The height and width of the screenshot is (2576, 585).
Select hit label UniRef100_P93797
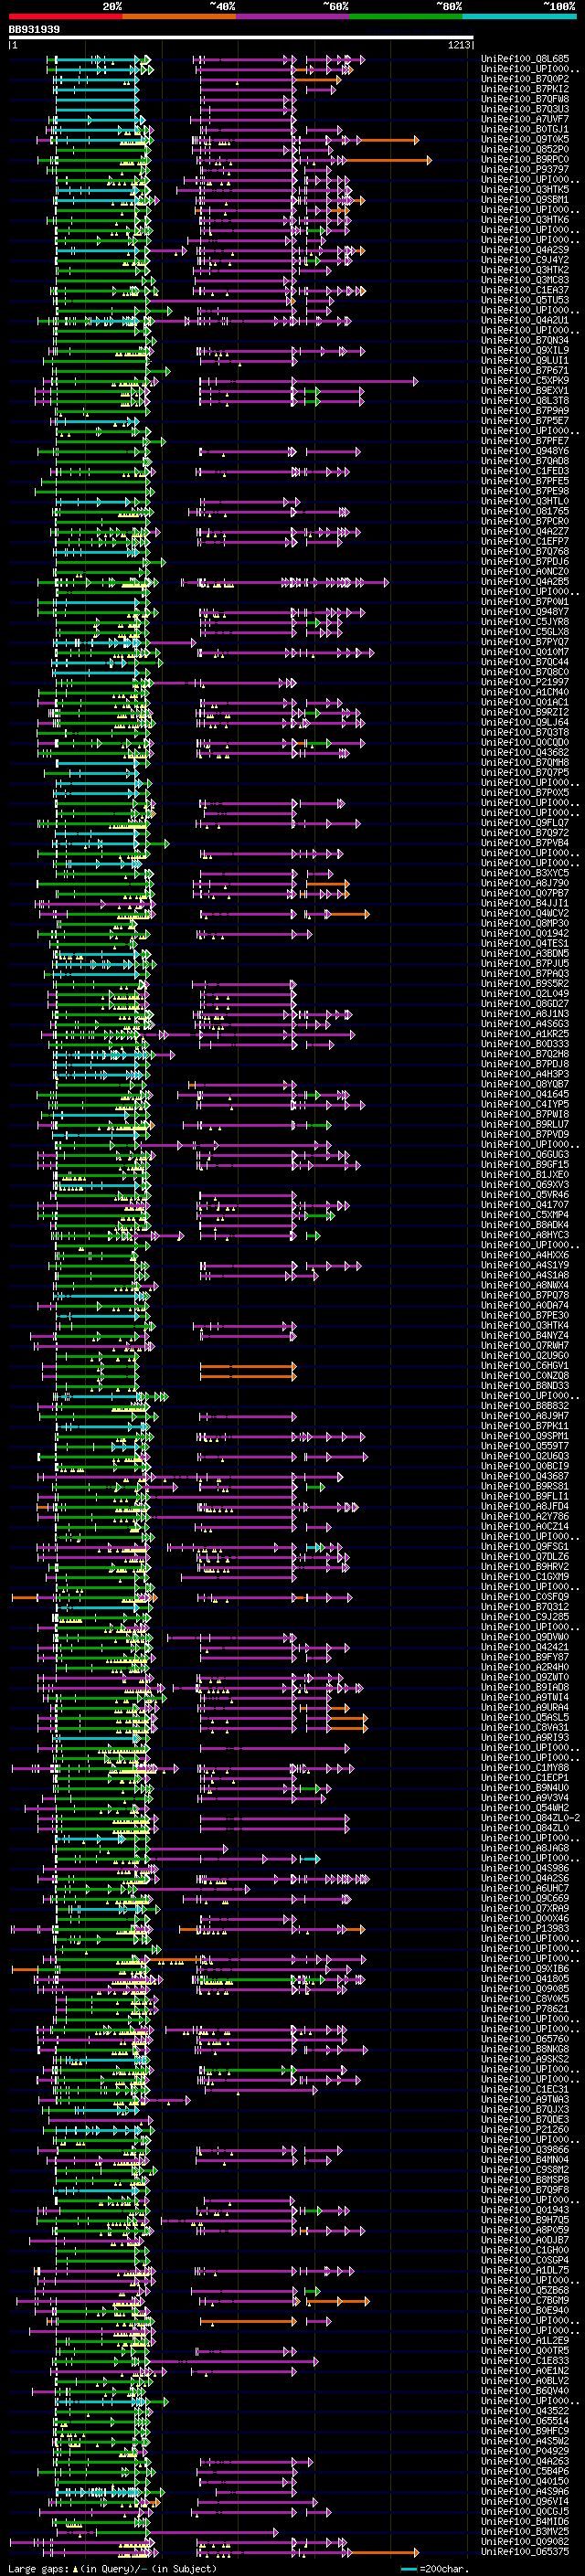coord(525,169)
